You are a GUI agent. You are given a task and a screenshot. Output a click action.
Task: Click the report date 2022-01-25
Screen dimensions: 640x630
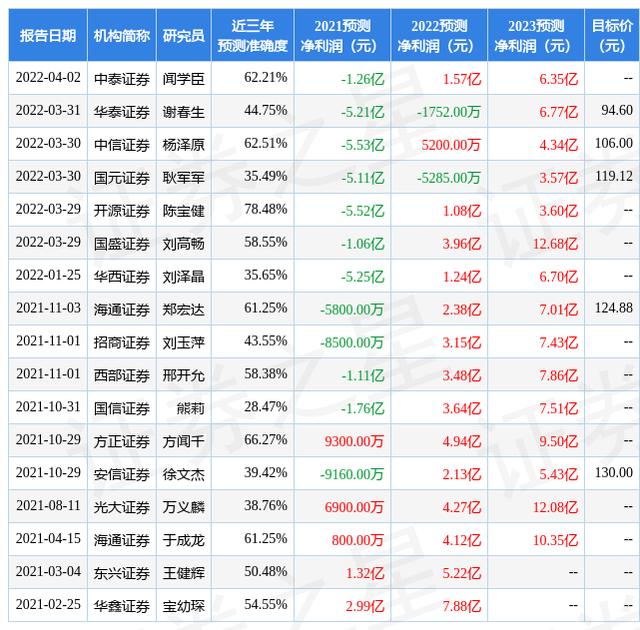tap(48, 275)
